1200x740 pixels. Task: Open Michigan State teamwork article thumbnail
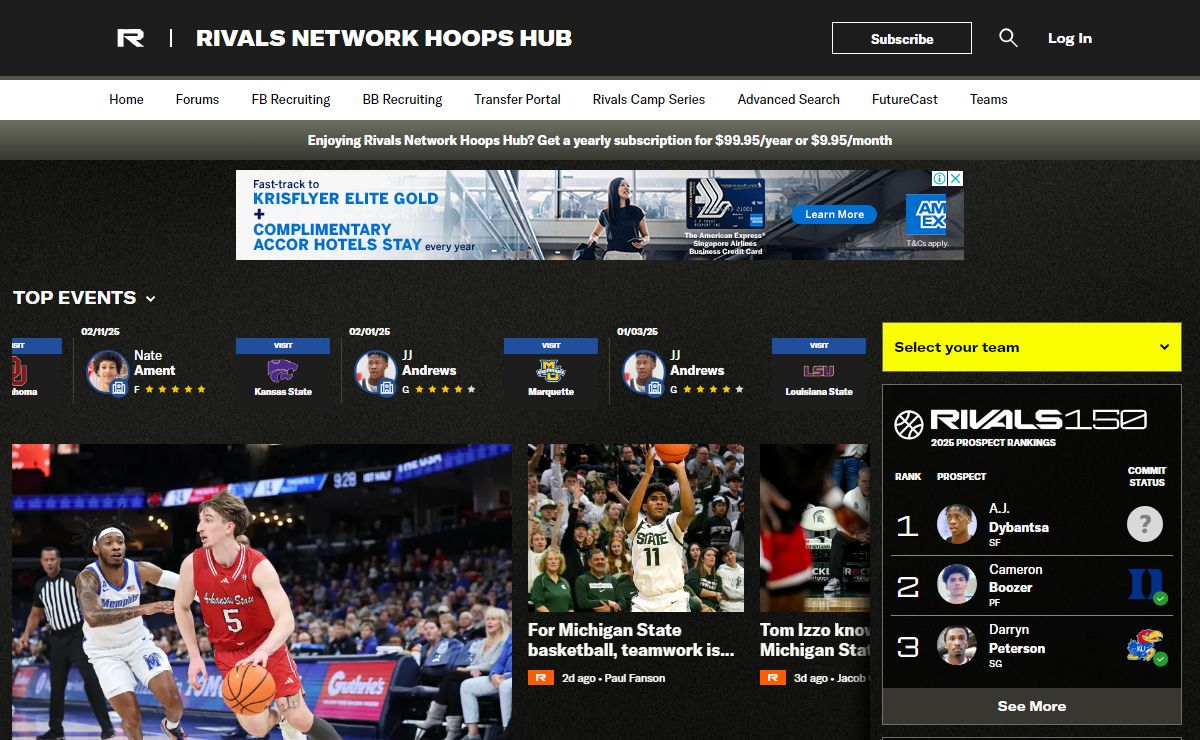point(636,528)
